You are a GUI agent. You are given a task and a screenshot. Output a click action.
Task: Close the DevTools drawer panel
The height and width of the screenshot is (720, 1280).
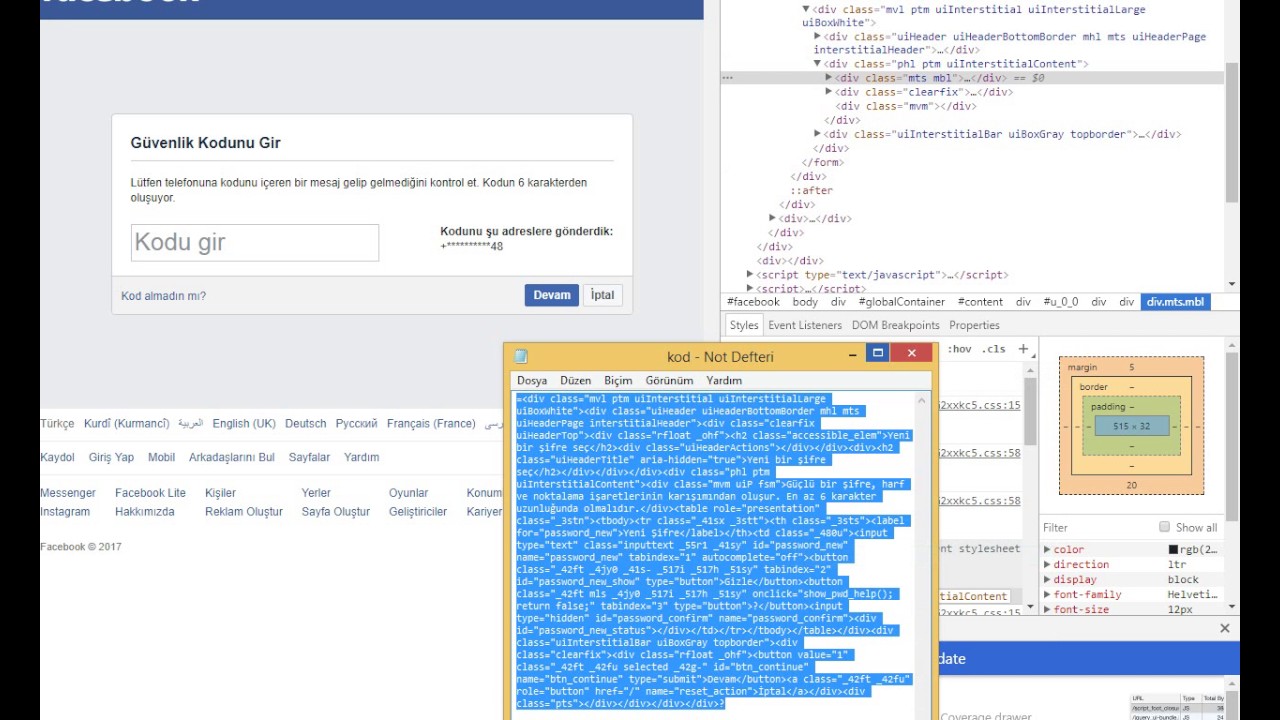1225,628
